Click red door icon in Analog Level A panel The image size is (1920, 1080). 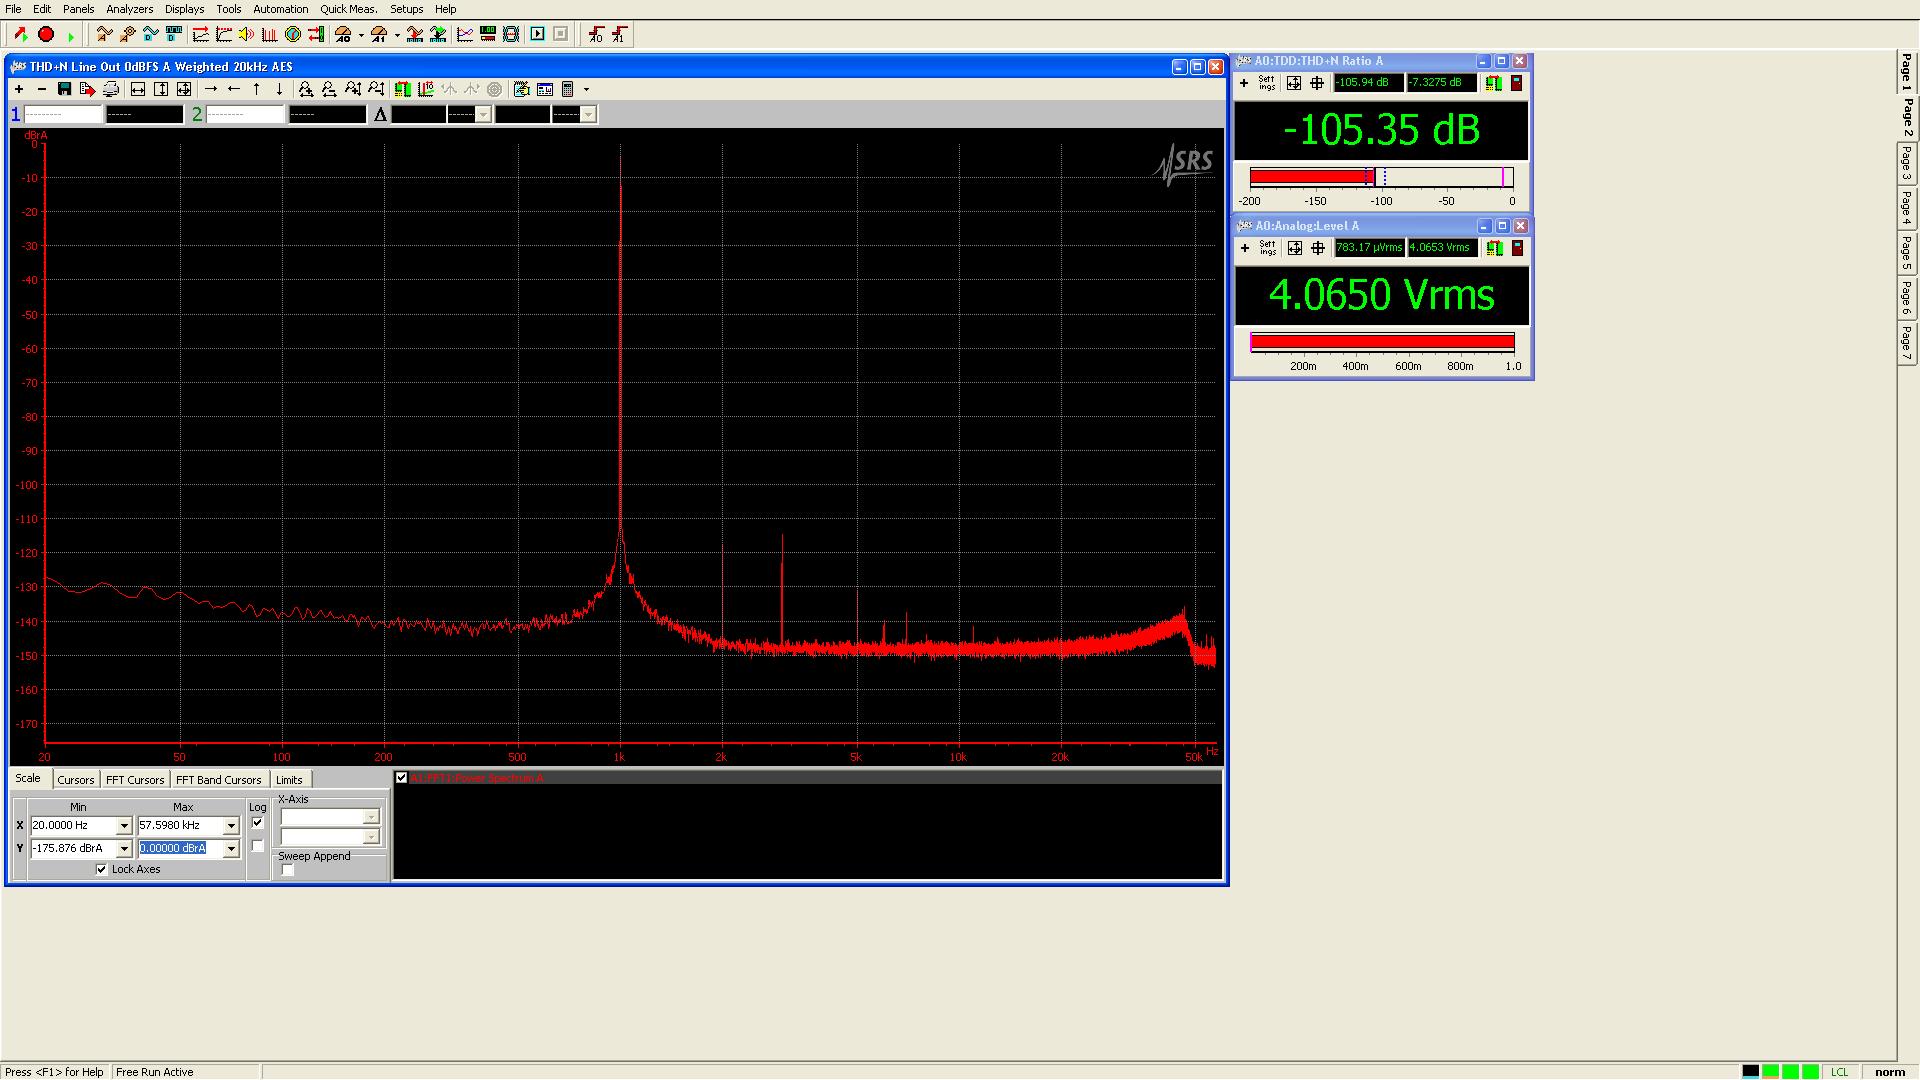point(1517,248)
